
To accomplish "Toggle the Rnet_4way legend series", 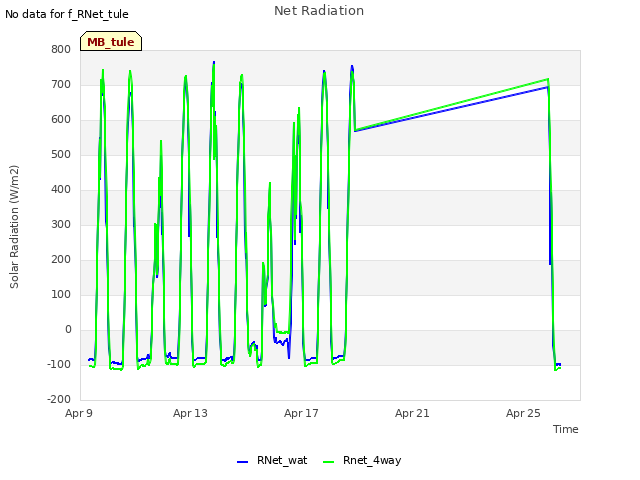I will [362, 460].
